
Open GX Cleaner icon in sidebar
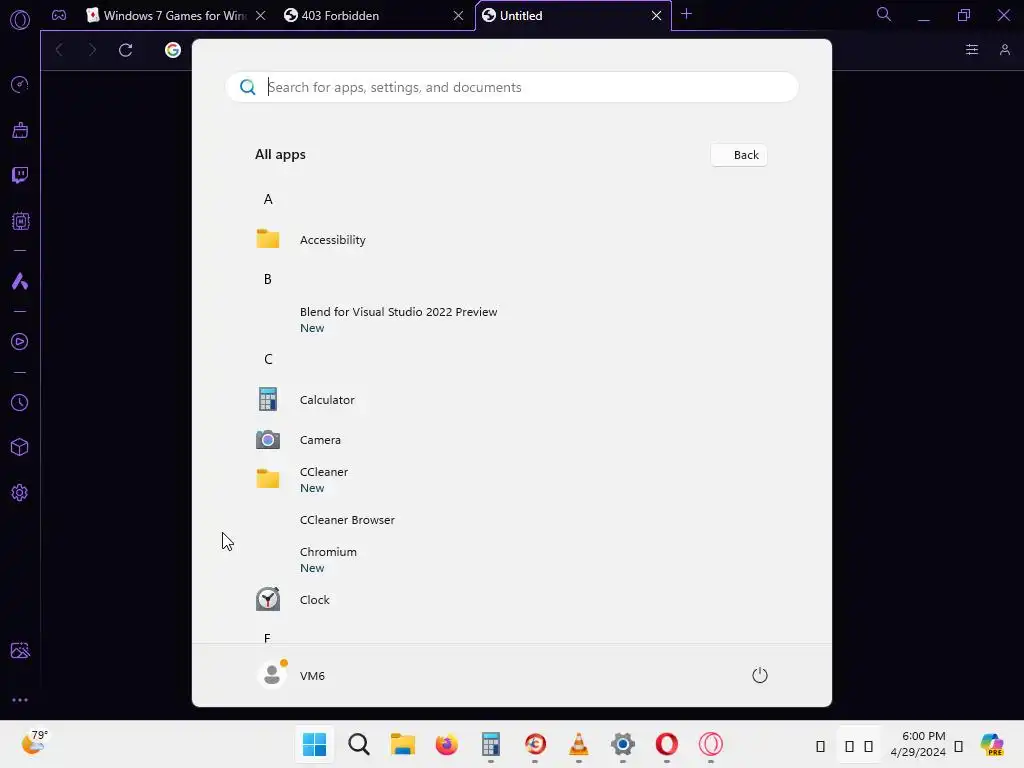20,130
